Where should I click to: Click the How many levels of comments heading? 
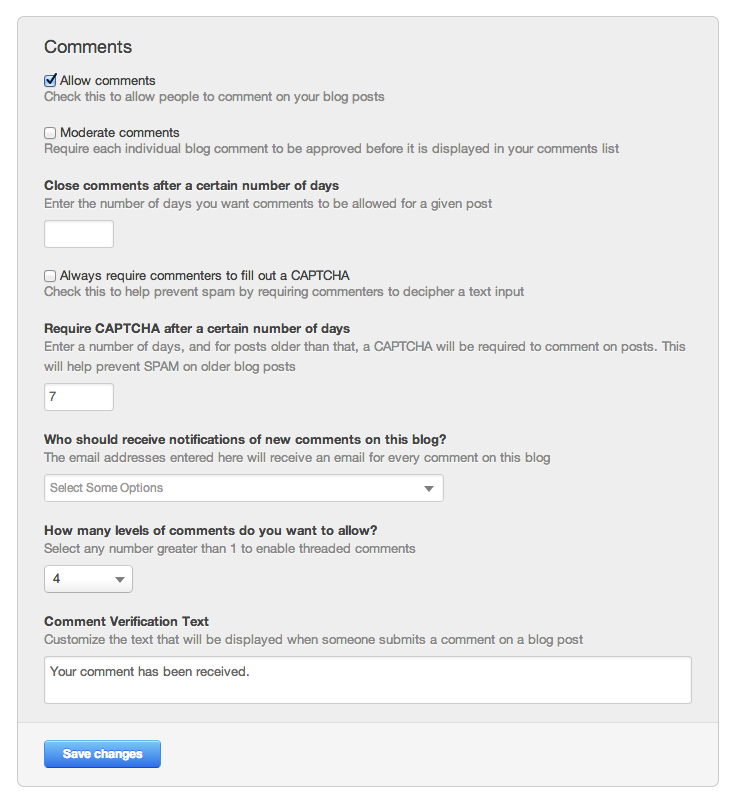210,530
